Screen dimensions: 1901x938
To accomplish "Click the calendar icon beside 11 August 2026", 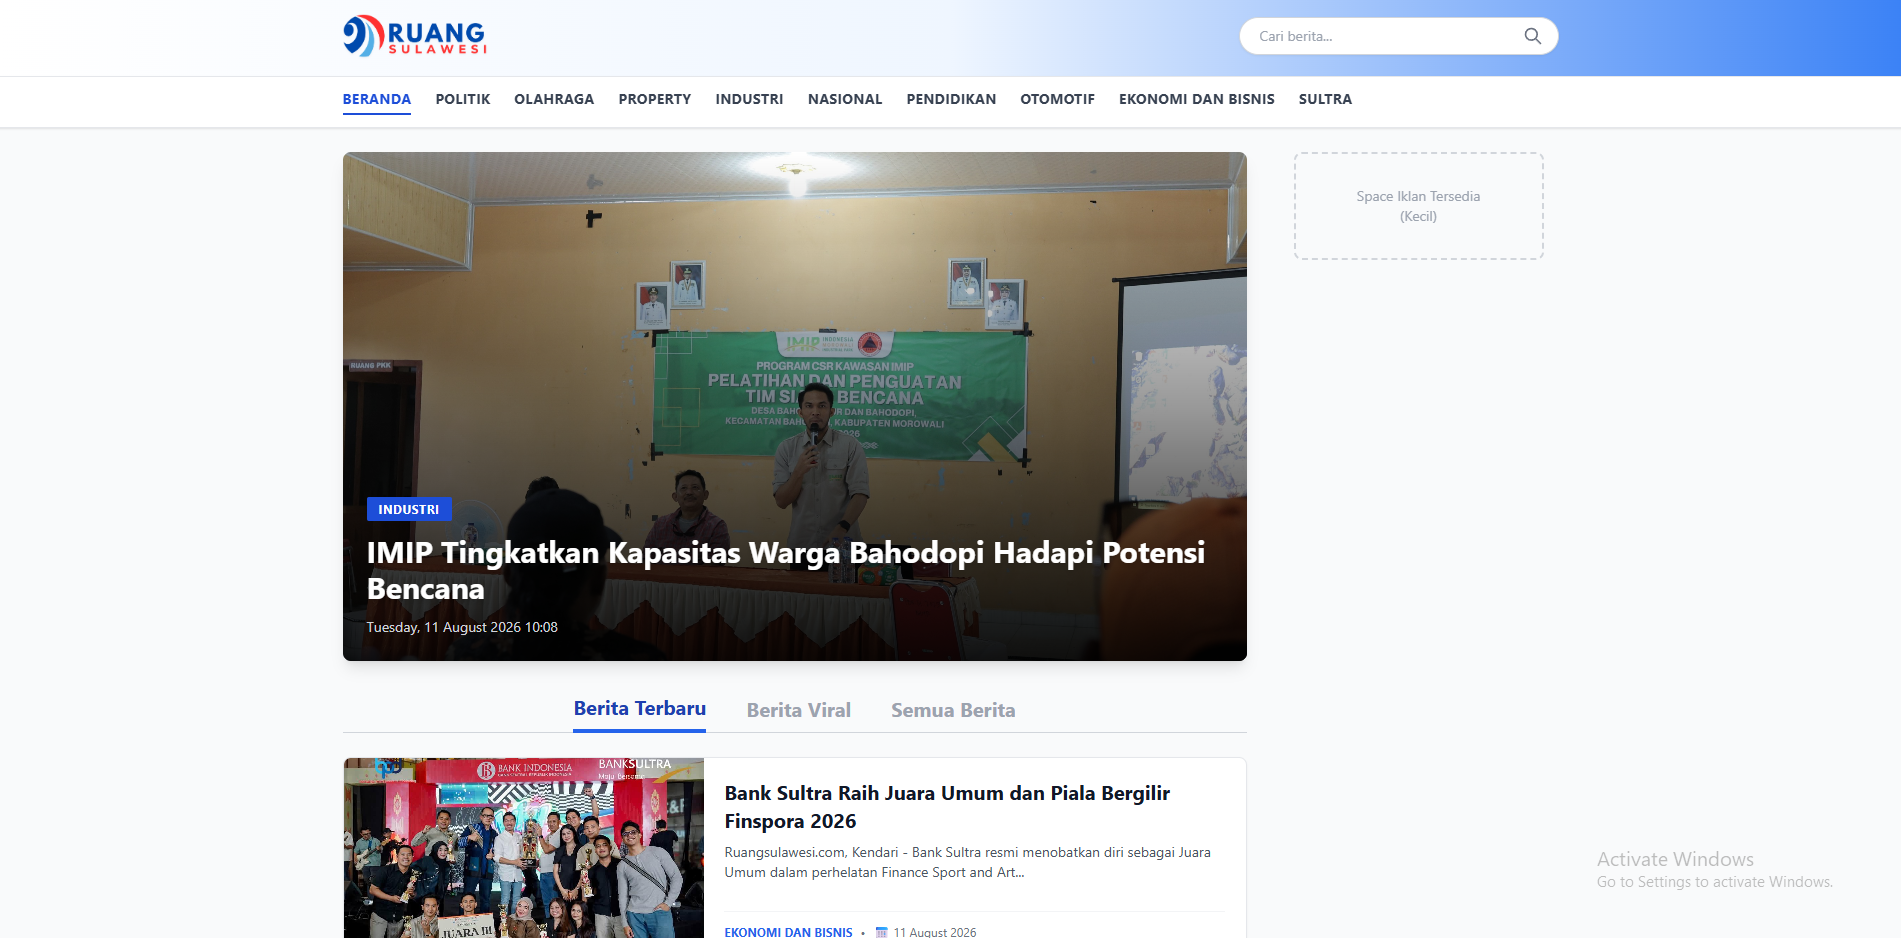I will (881, 932).
